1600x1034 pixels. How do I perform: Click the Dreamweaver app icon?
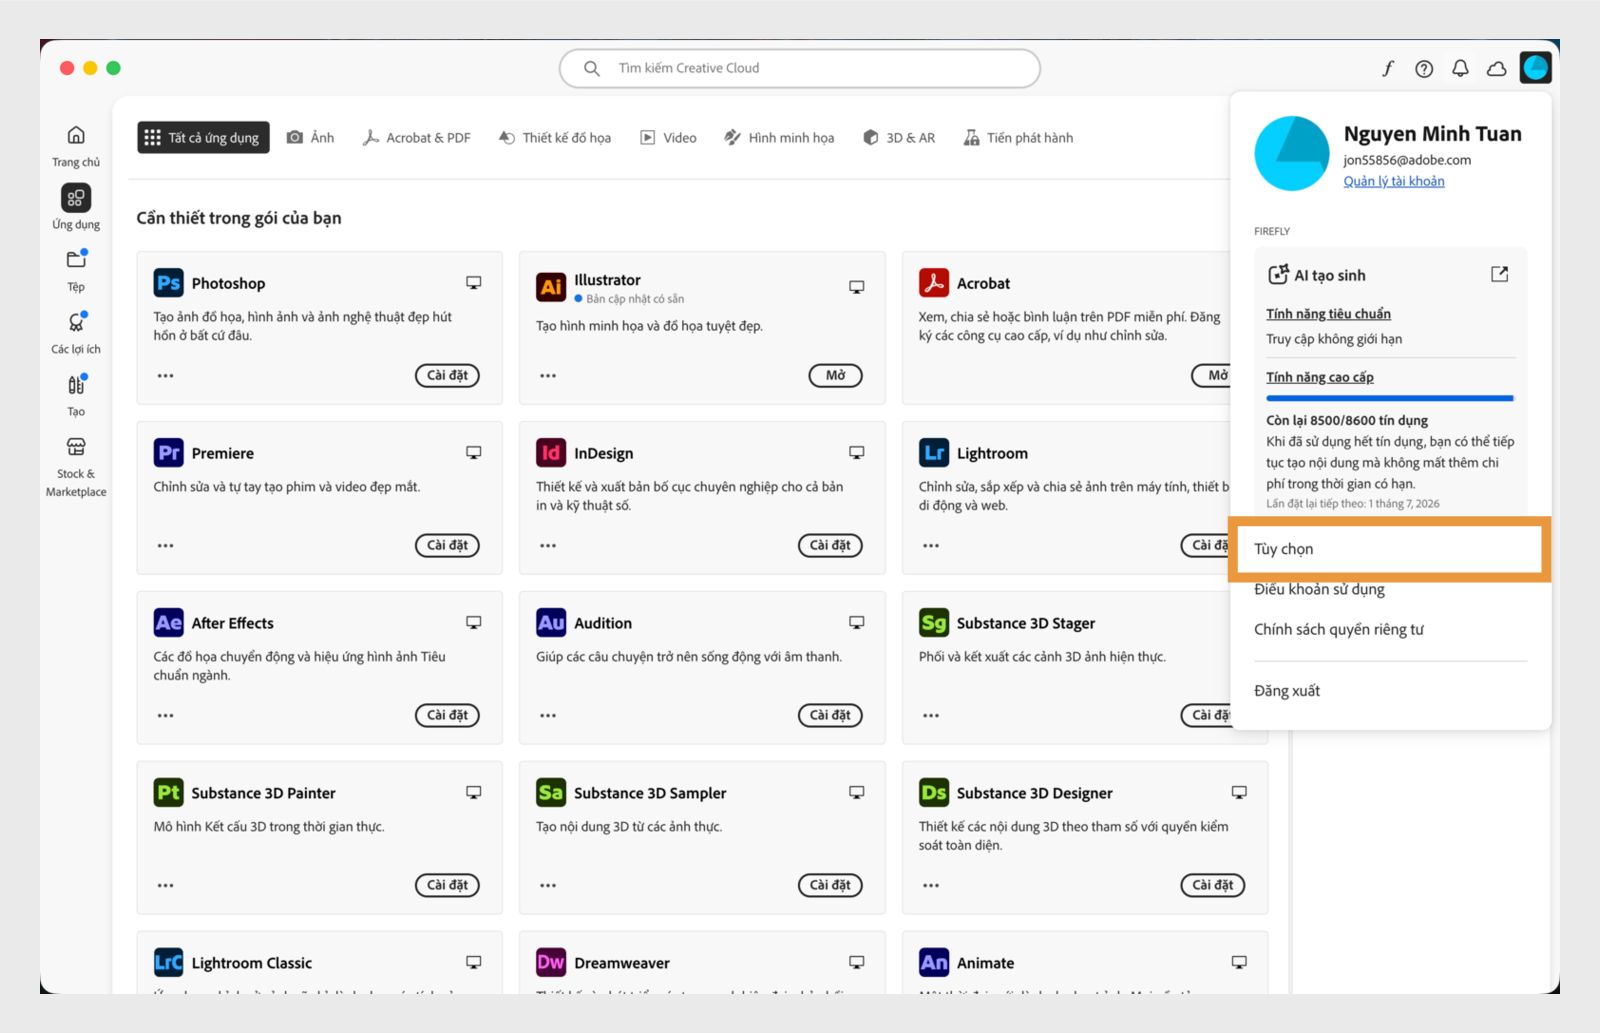click(551, 962)
